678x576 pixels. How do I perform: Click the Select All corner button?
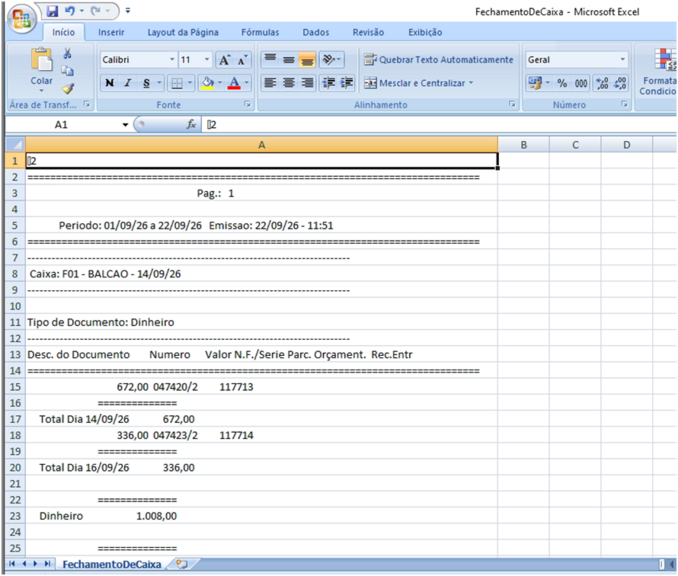point(15,144)
